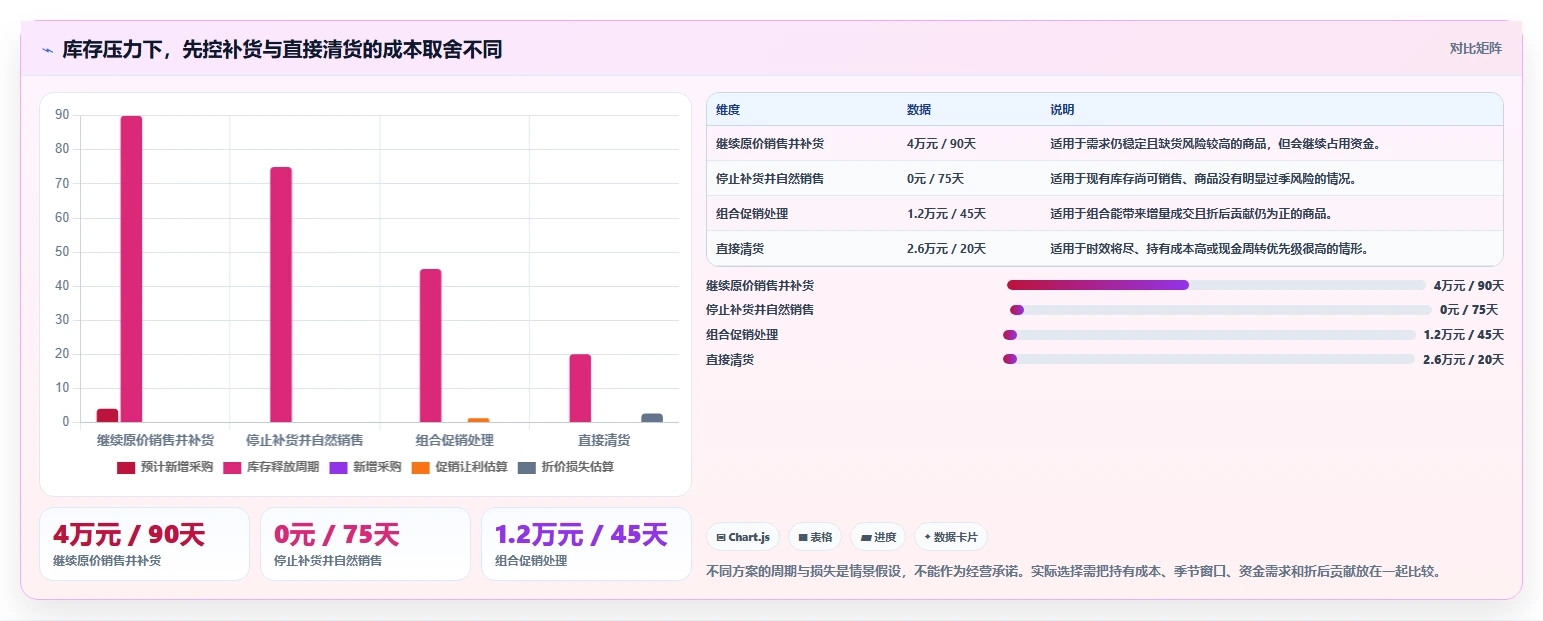Click the x-axis label 直接清货
This screenshot has width=1543, height=621.
(x=604, y=440)
